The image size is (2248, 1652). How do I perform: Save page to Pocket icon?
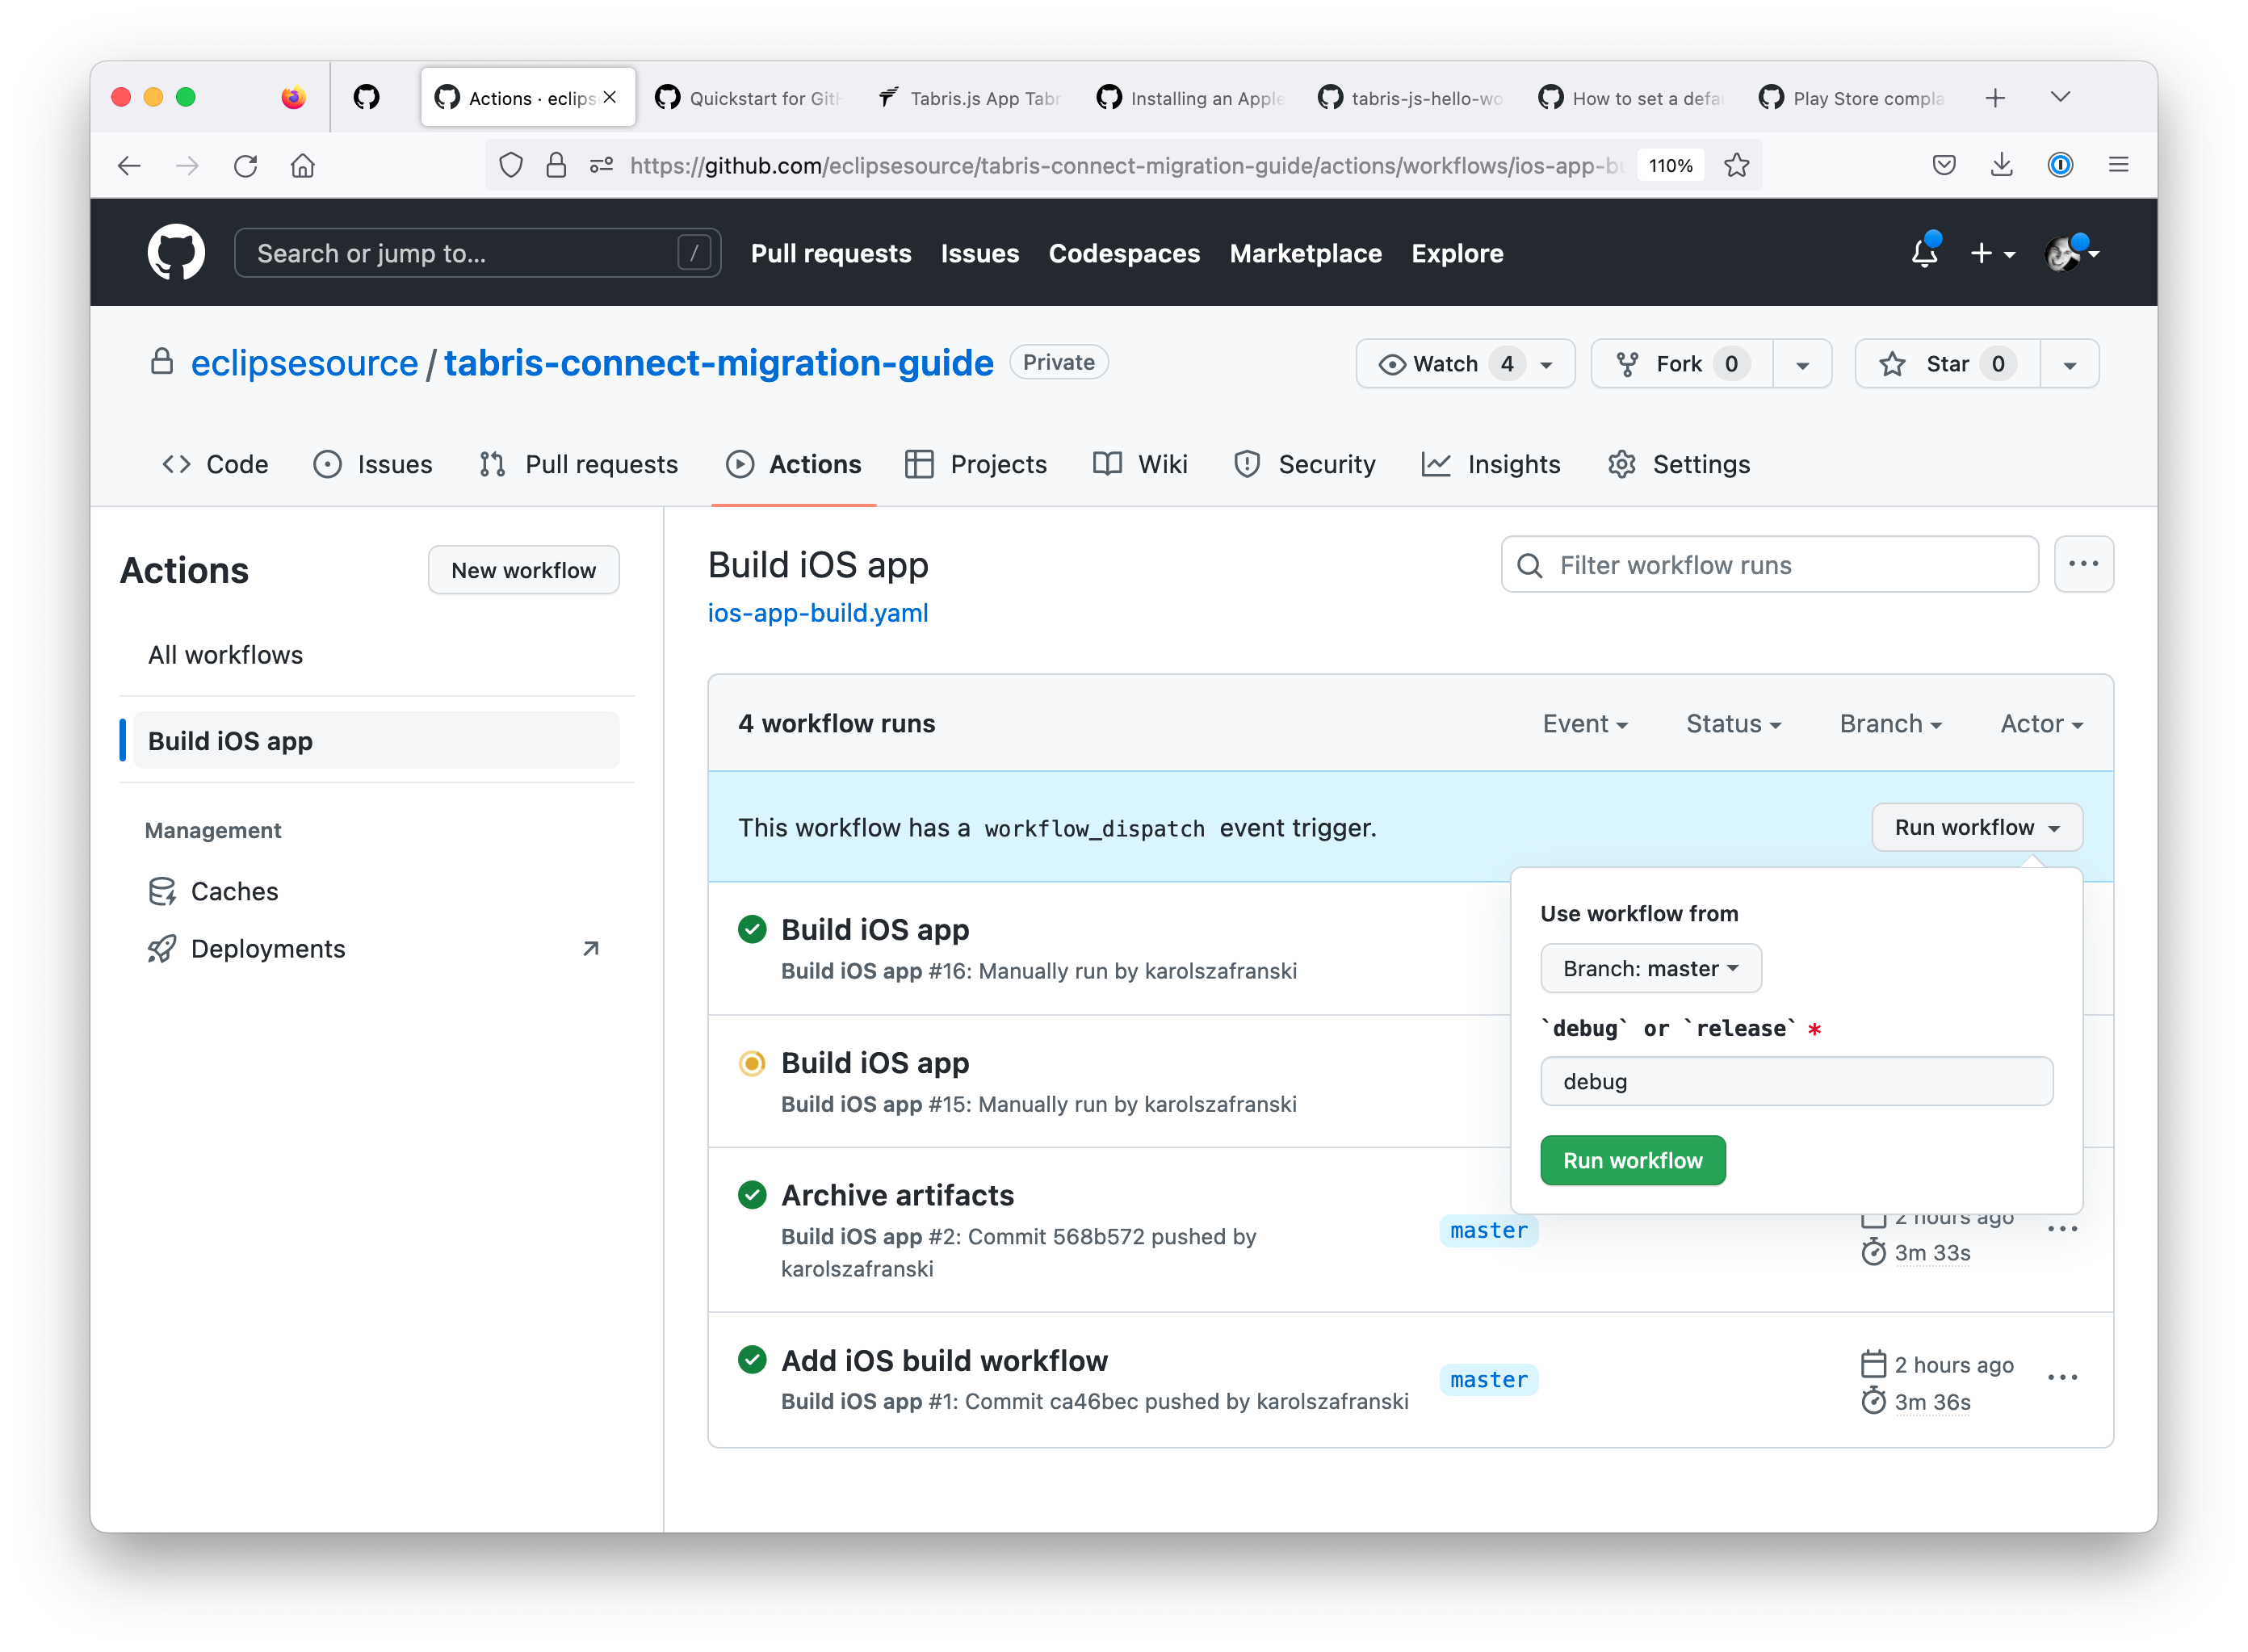1943,165
